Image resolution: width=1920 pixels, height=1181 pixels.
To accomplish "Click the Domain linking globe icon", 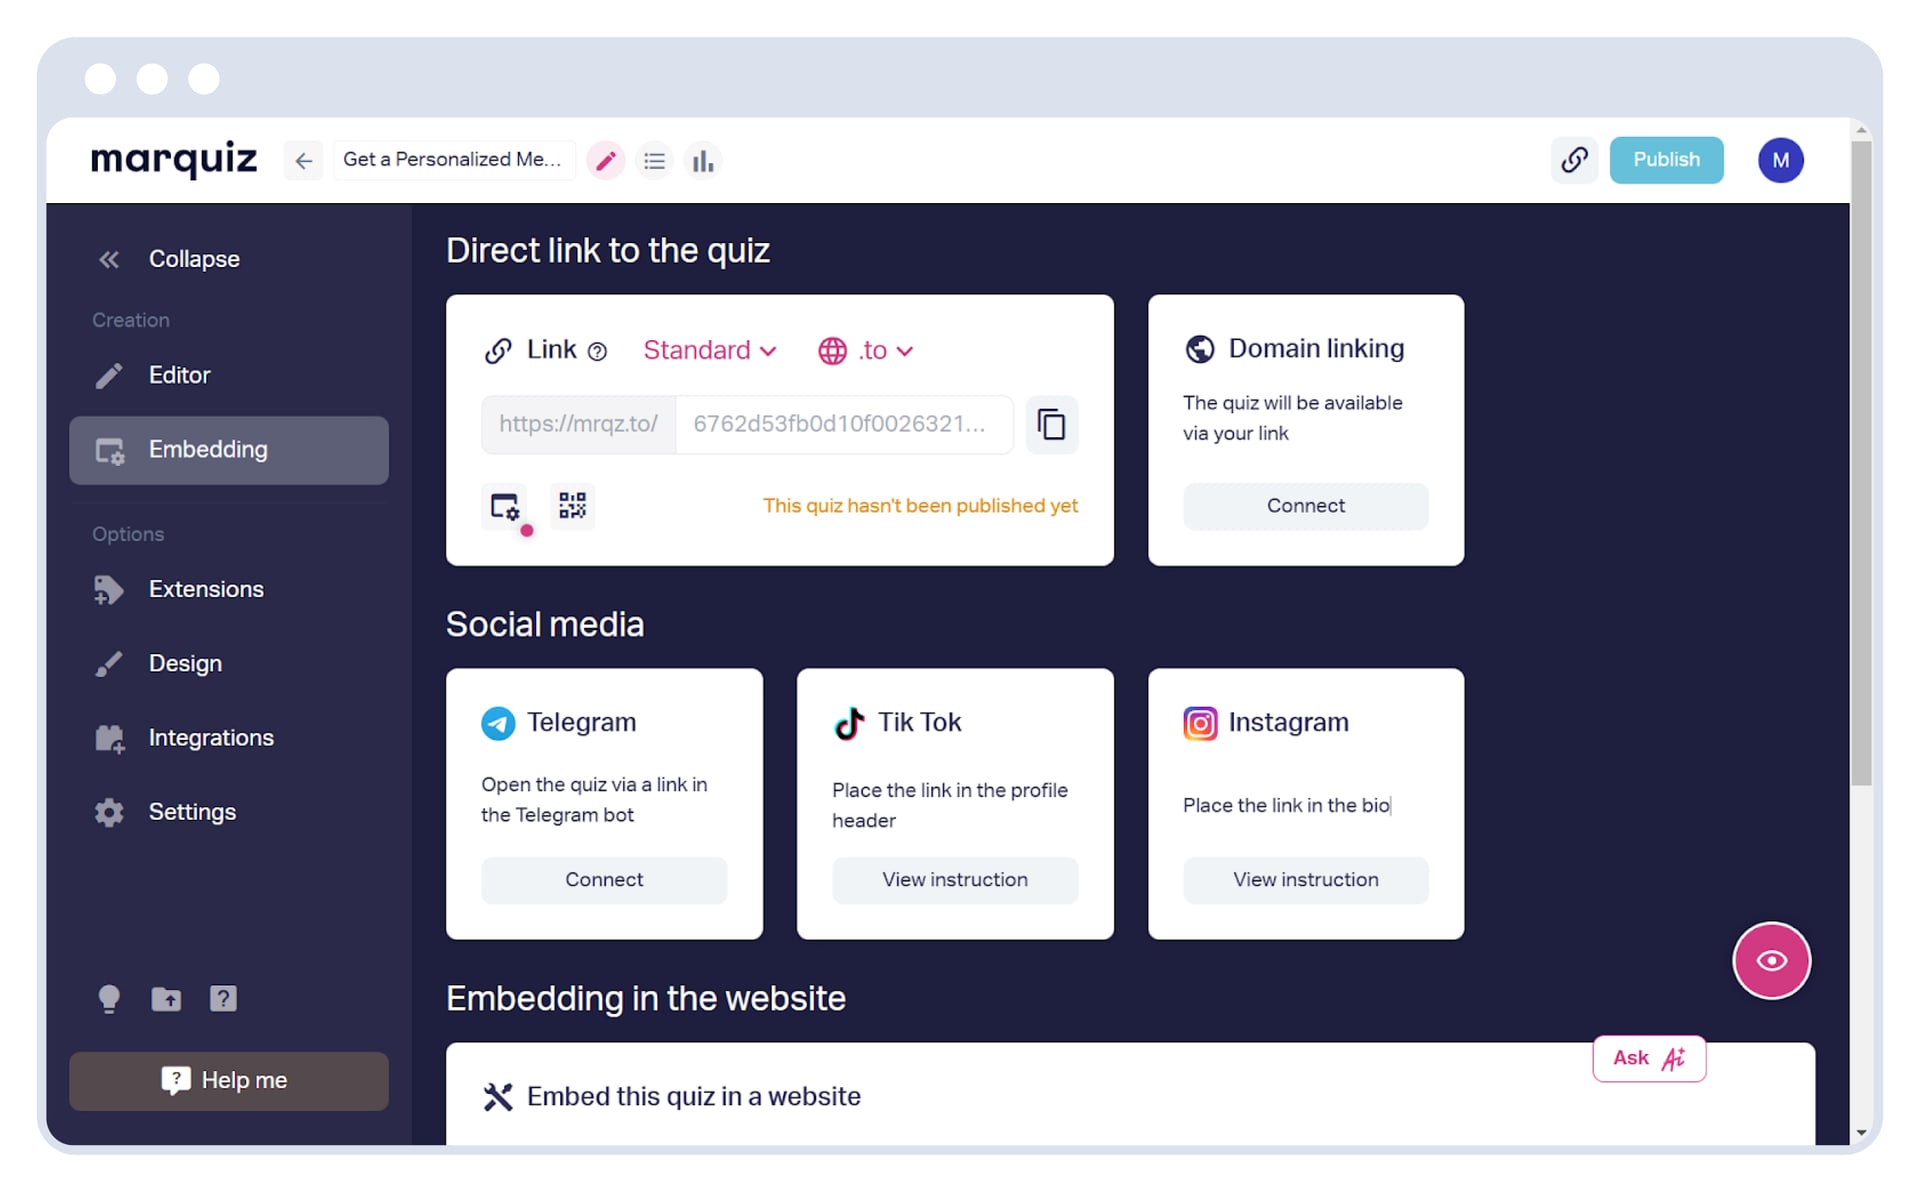I will point(1200,349).
